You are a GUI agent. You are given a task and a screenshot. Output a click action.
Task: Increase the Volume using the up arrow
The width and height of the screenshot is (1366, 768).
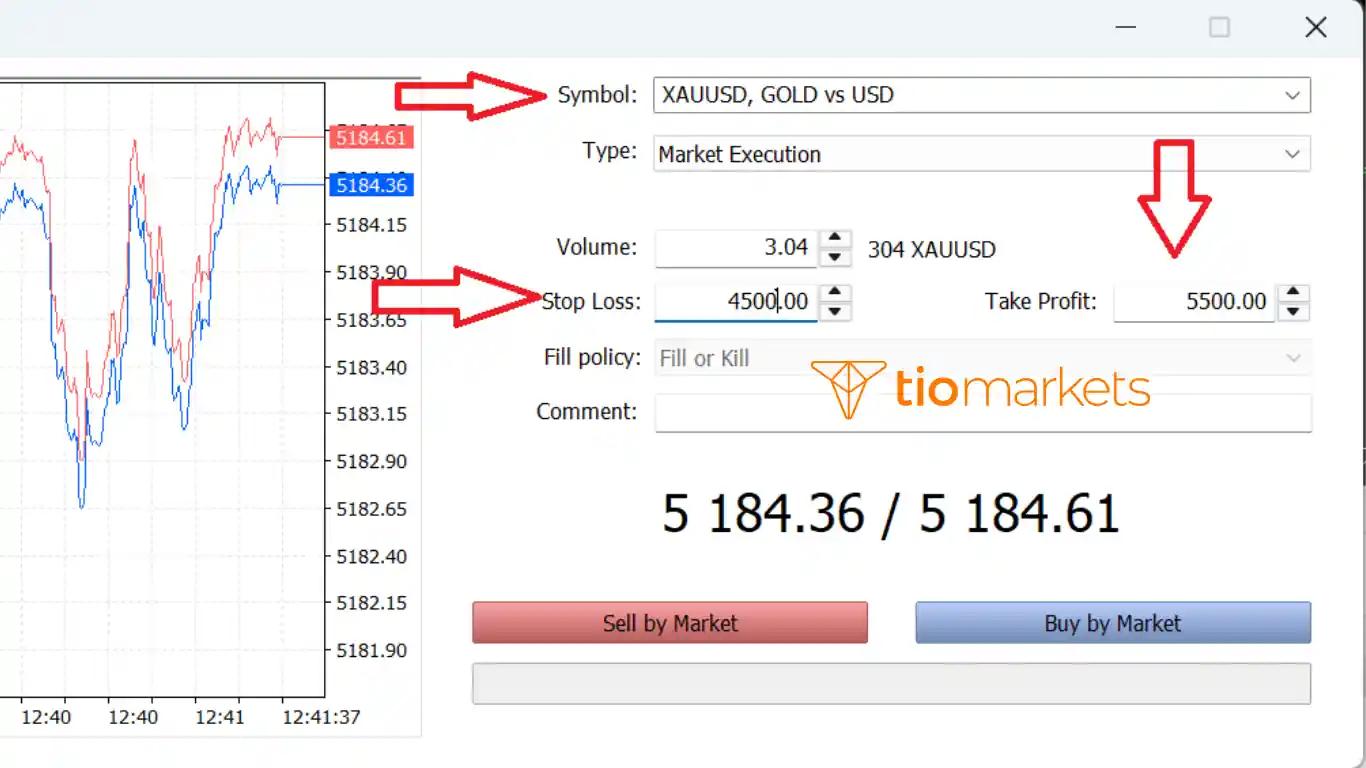pos(835,239)
